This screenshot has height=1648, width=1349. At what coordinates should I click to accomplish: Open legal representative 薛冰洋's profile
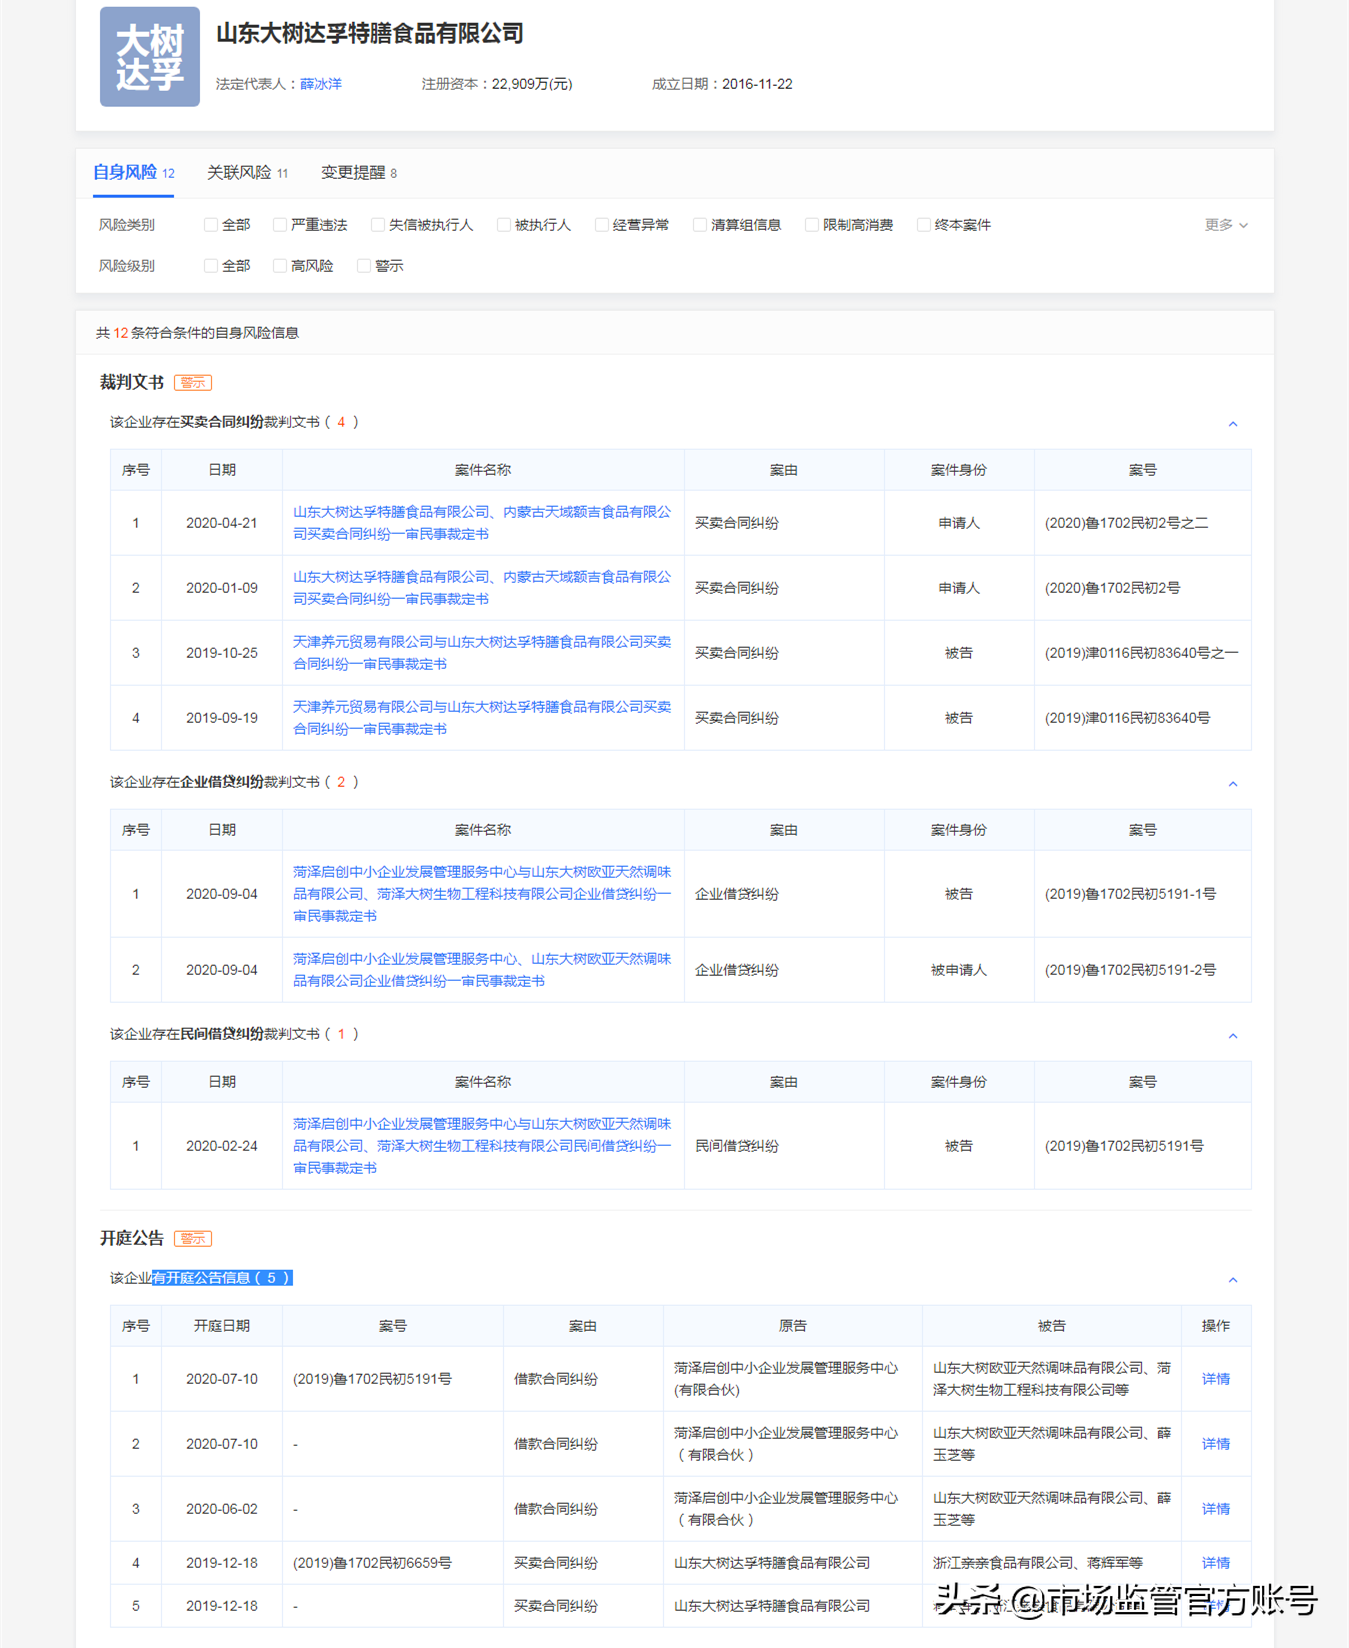click(x=321, y=84)
